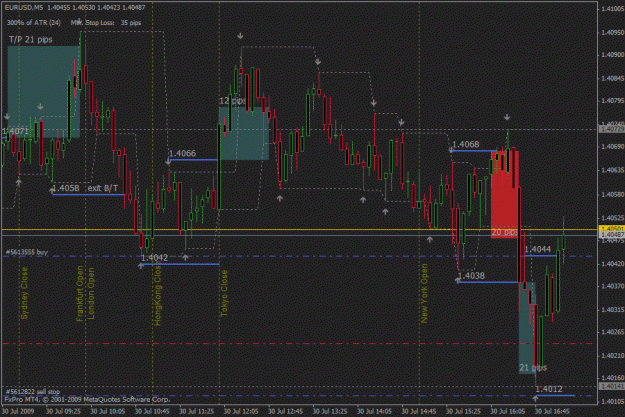Click the '1.4066' price label
Image resolution: width=625 pixels, height=417 pixels.
tap(183, 153)
